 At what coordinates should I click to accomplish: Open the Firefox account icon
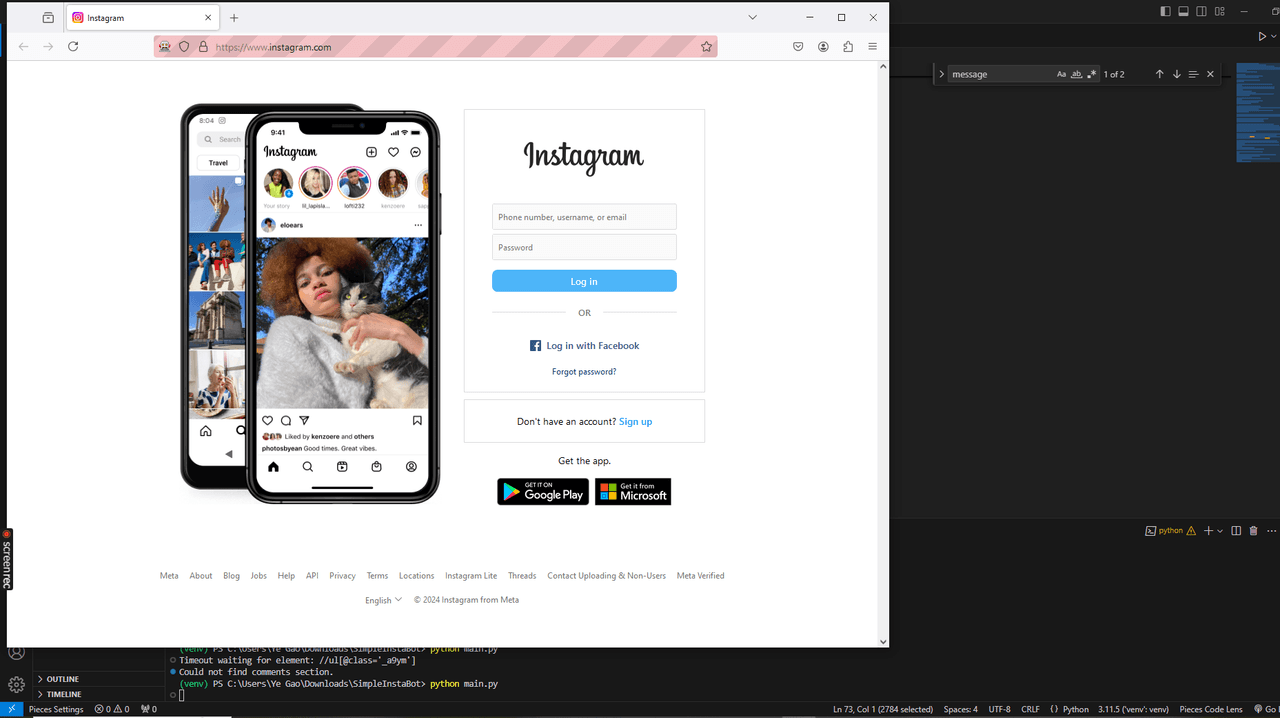823,47
